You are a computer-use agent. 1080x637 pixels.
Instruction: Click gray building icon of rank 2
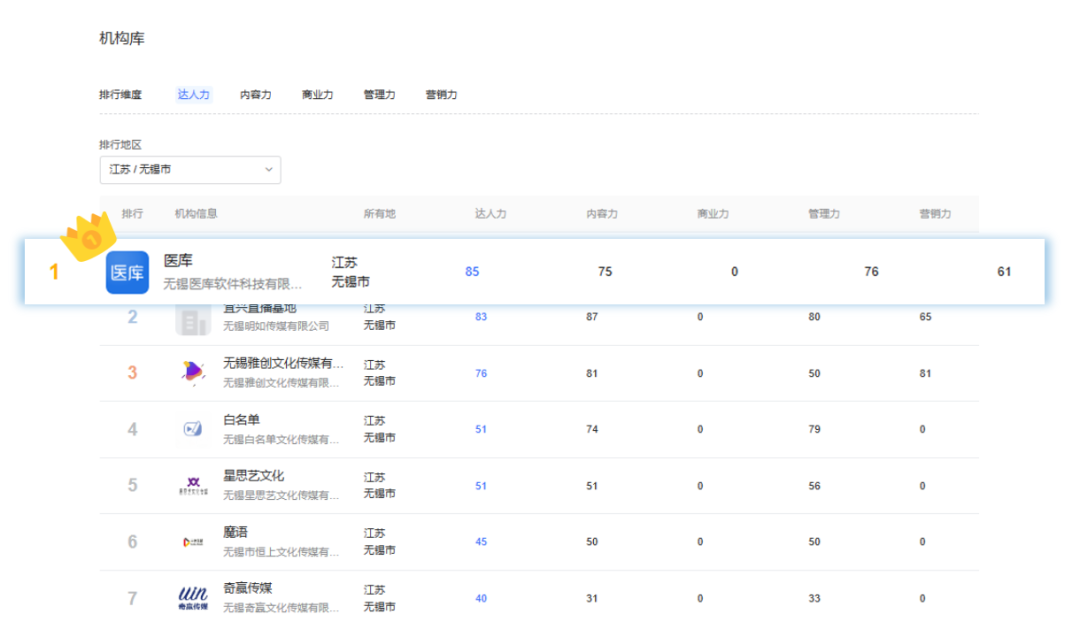pyautogui.click(x=192, y=320)
